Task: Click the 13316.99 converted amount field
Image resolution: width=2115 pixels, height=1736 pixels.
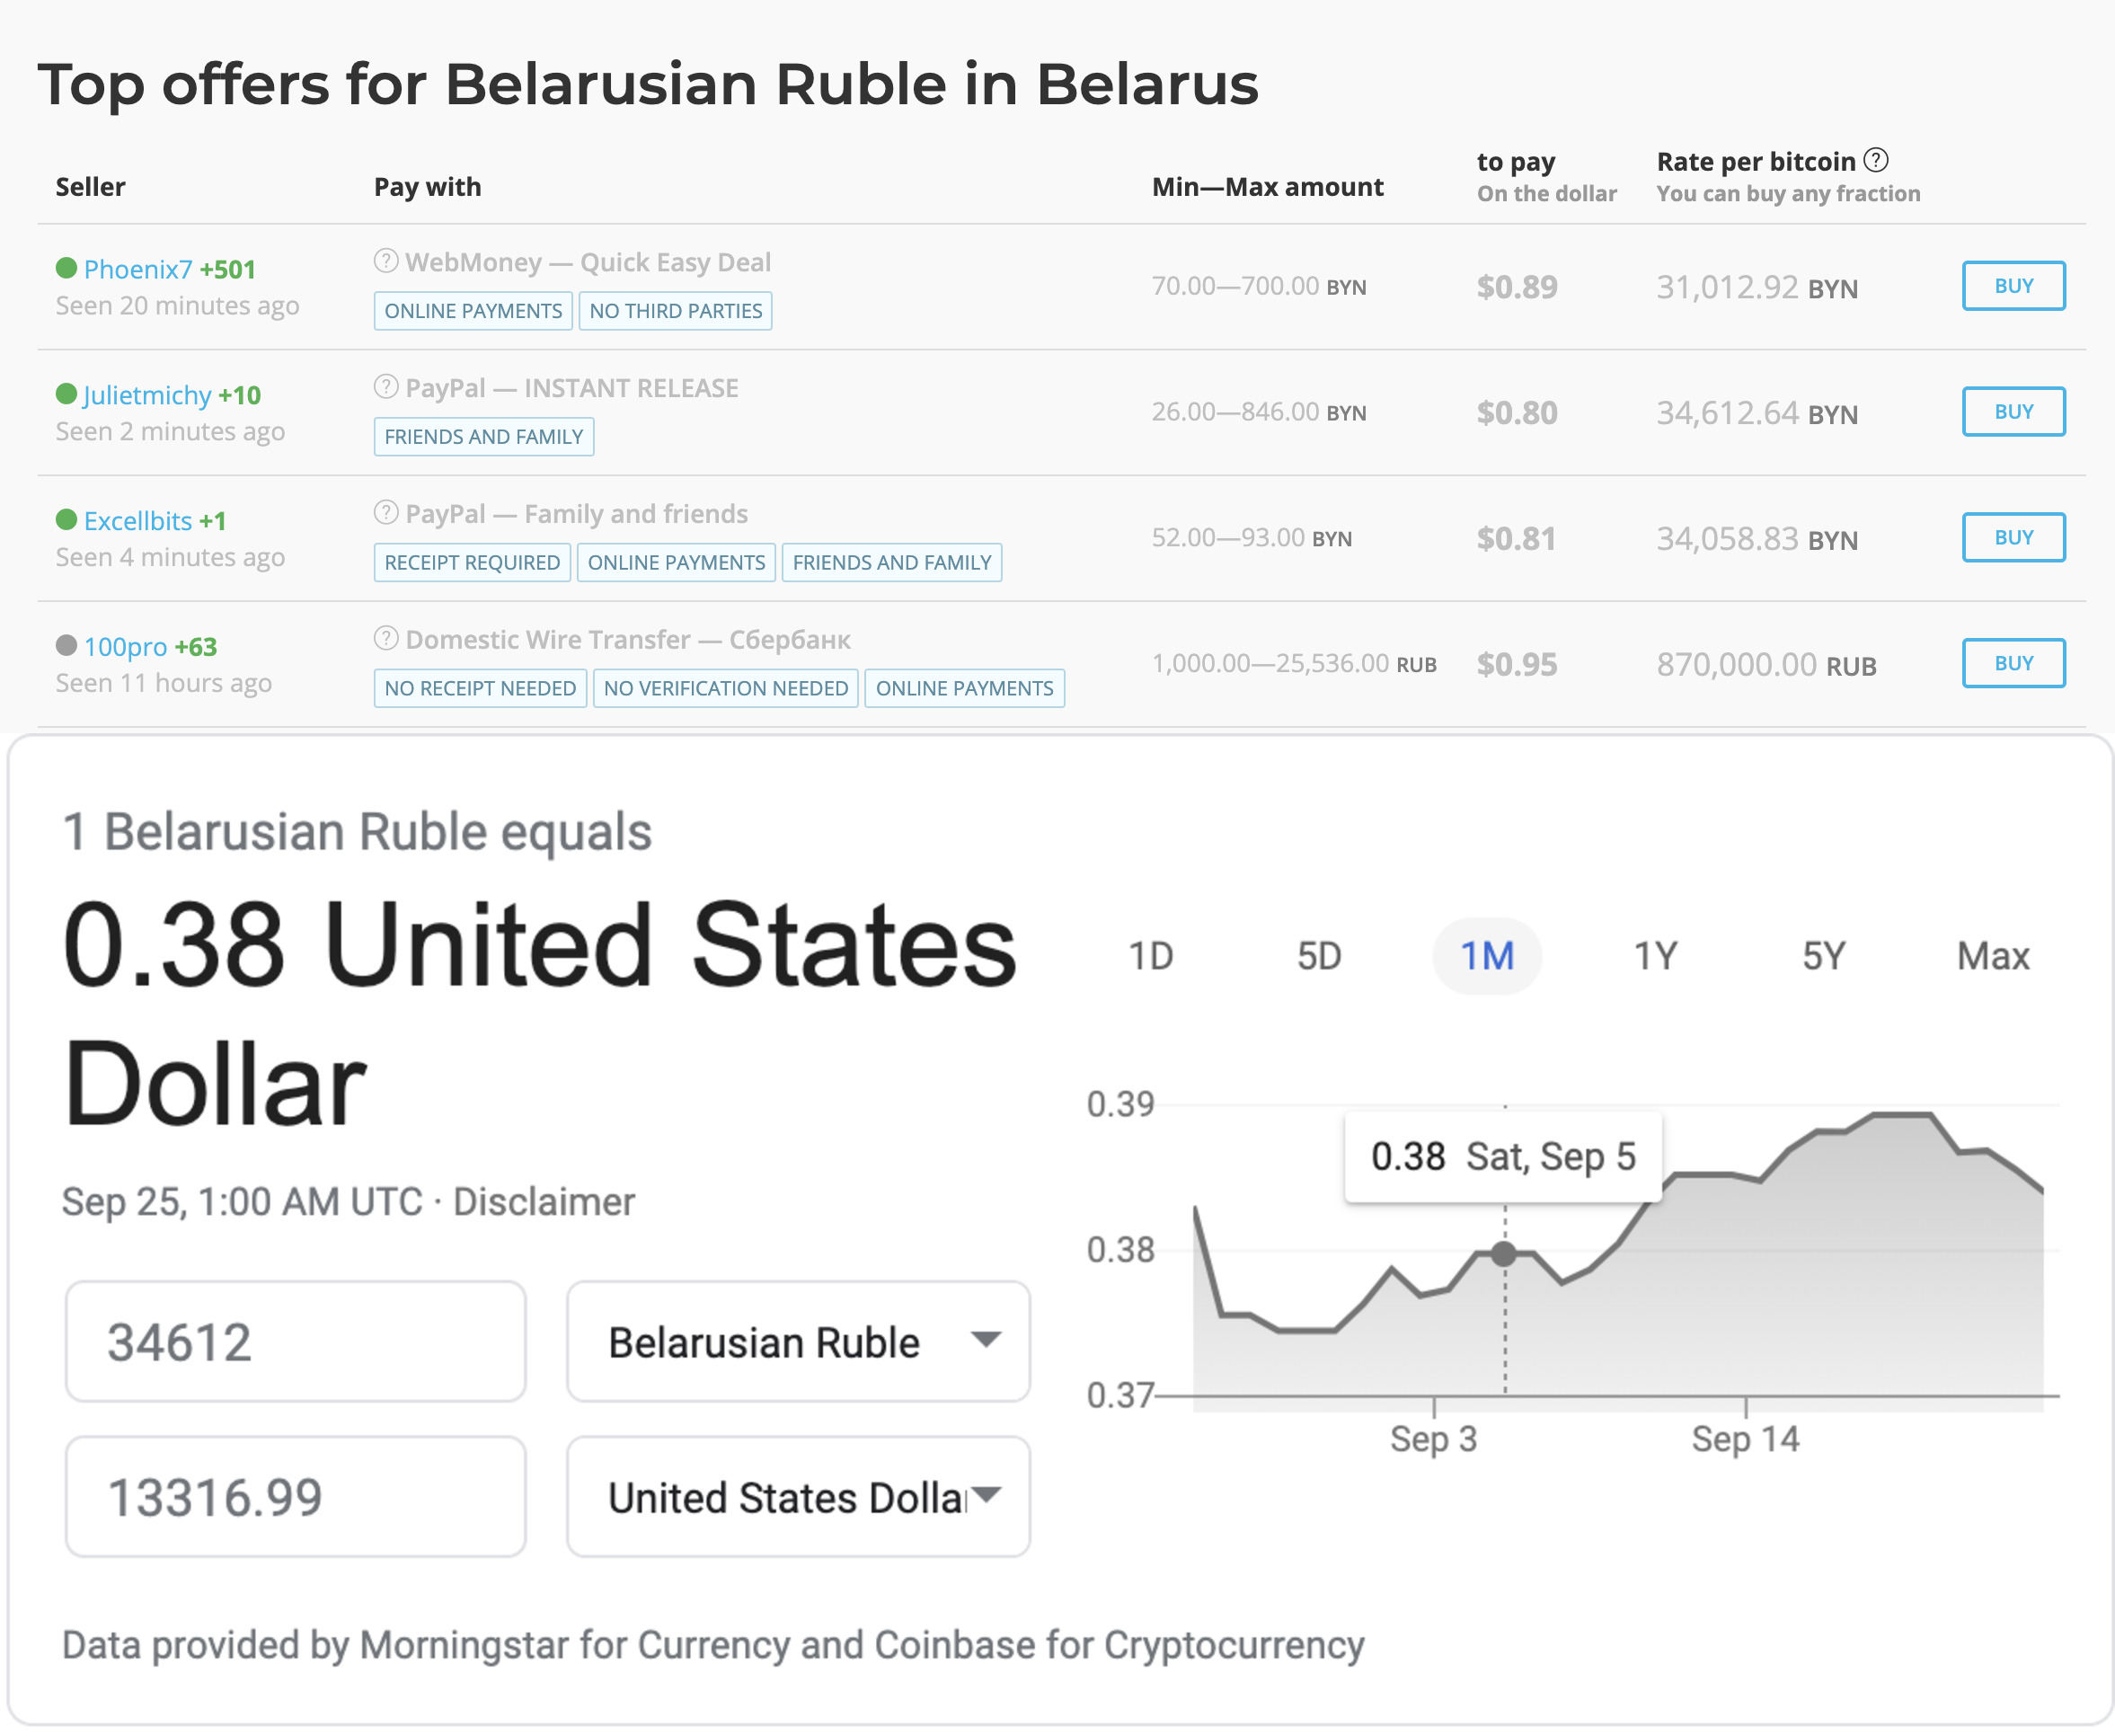Action: 295,1497
